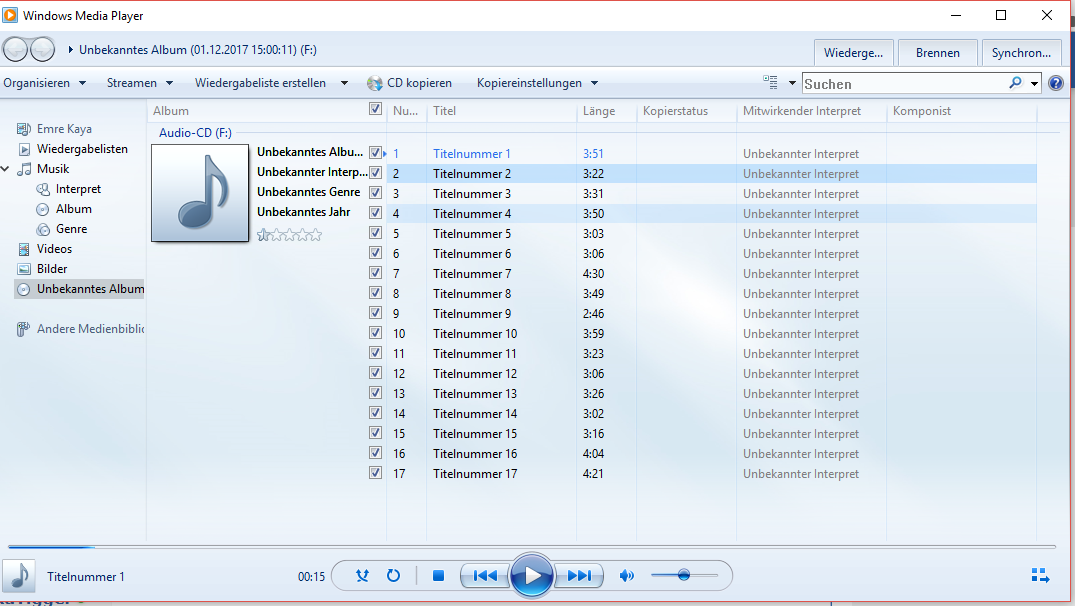Click the Kopierstatus column header

click(x=687, y=111)
